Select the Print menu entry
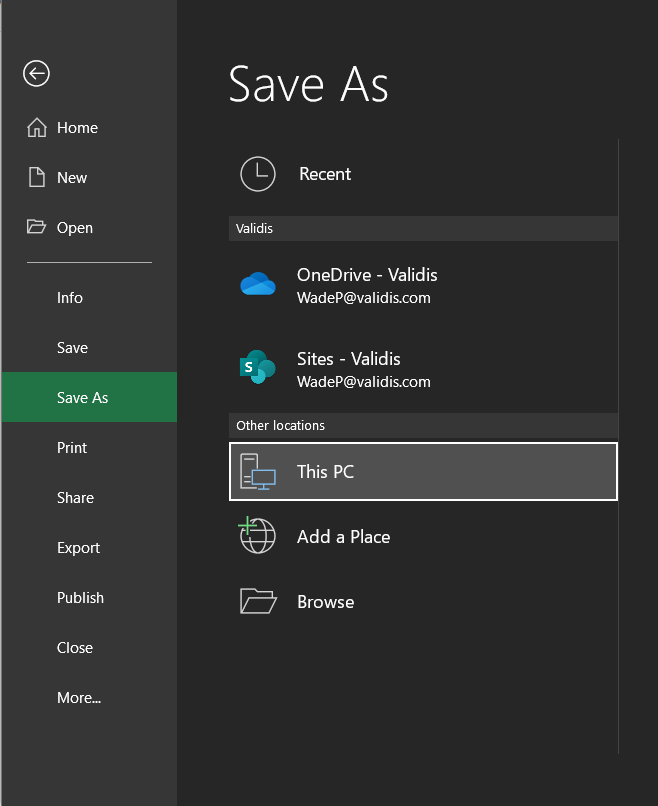 (71, 447)
